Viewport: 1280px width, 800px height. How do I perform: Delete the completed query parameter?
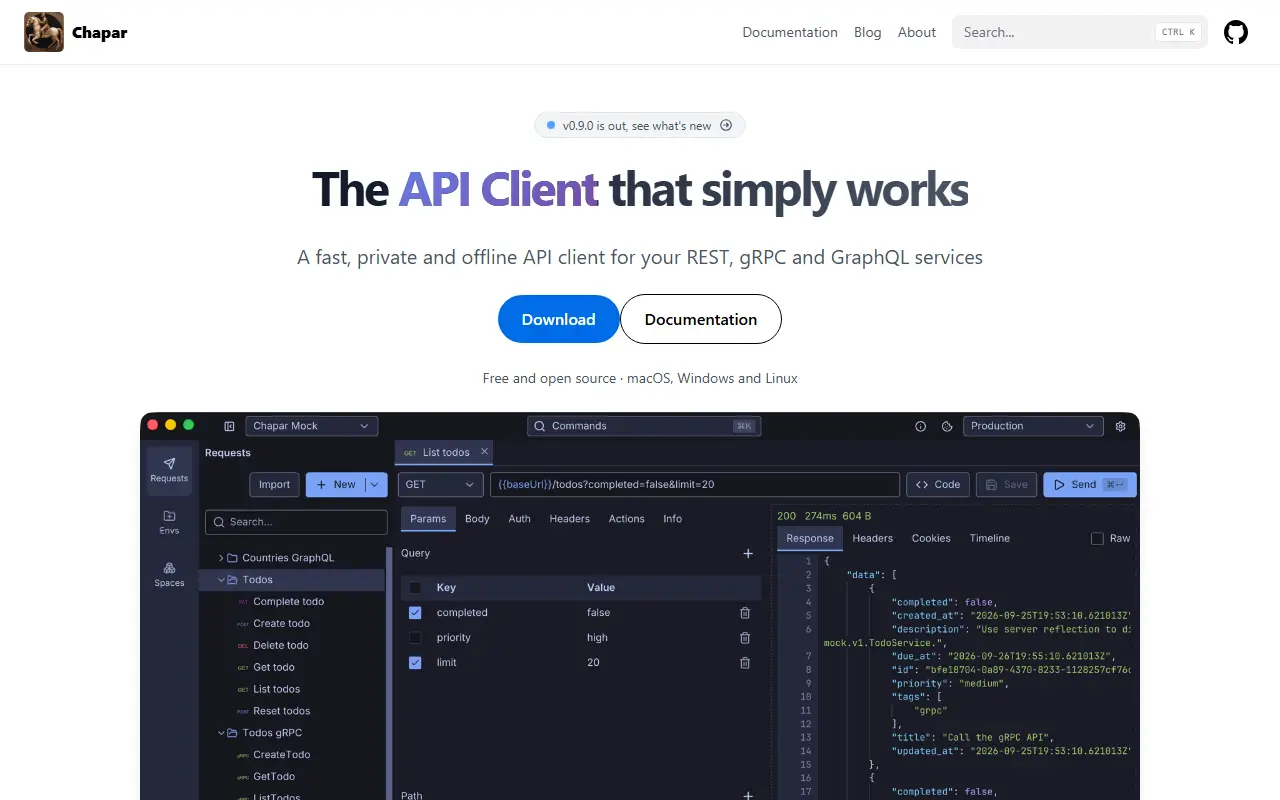tap(744, 613)
